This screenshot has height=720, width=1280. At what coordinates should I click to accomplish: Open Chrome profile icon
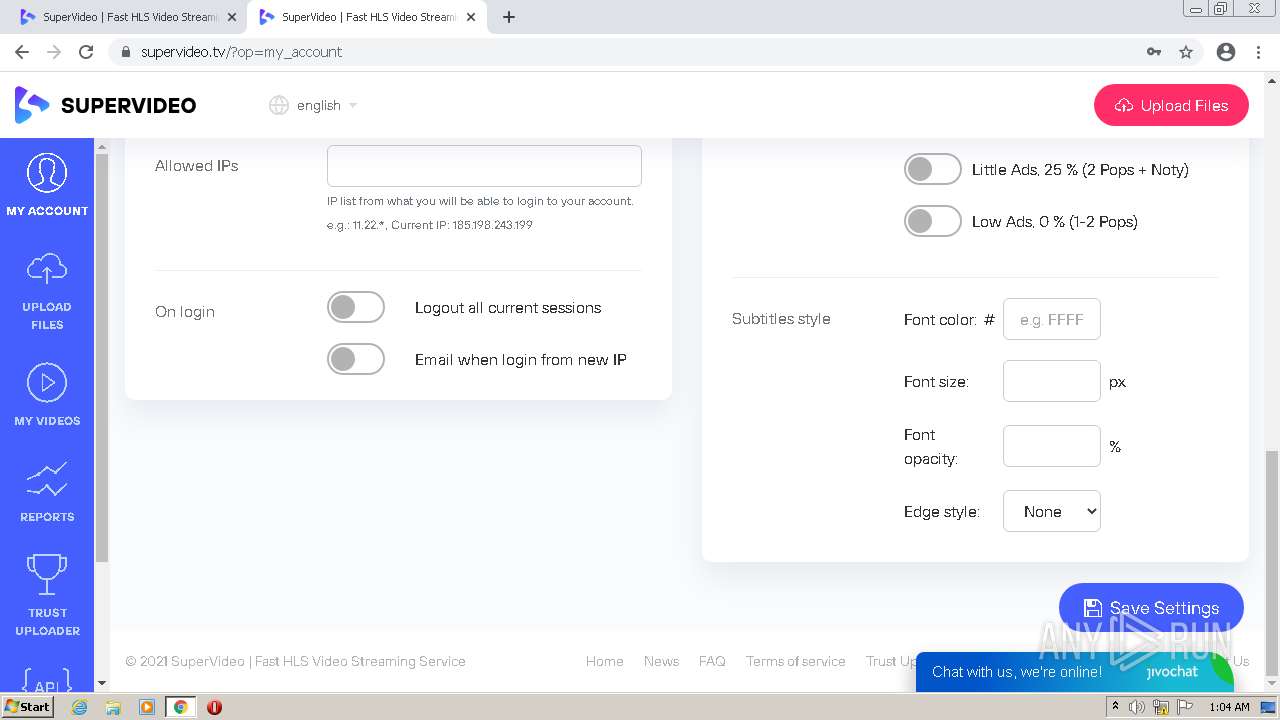pyautogui.click(x=1226, y=52)
